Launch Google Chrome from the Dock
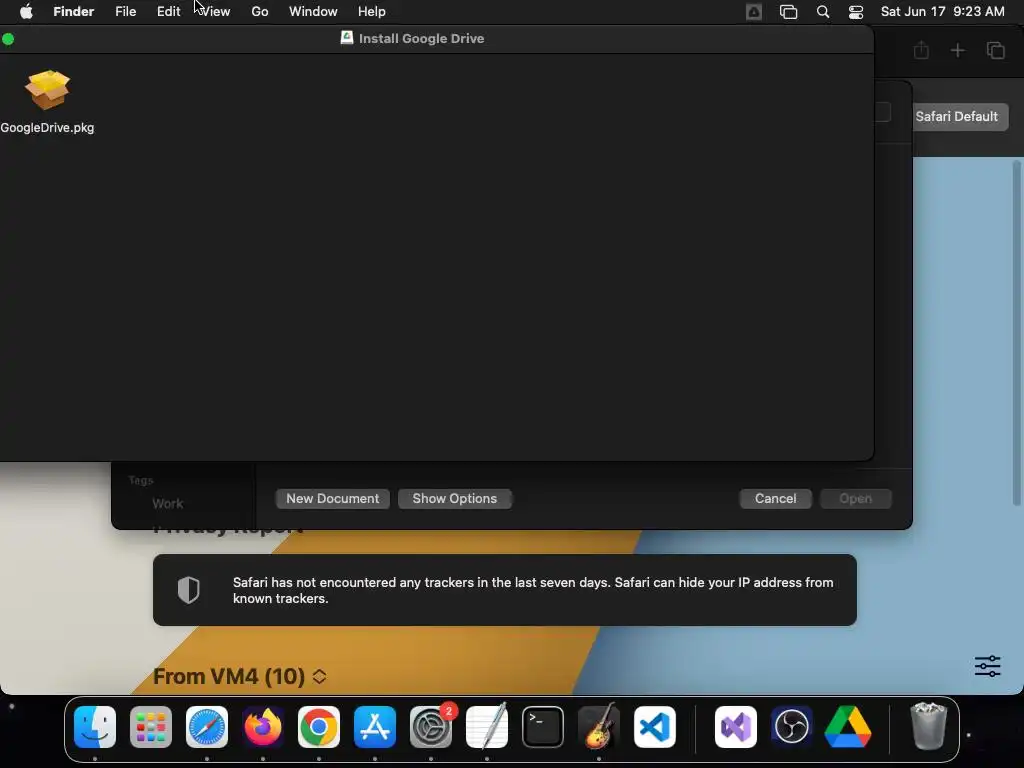1024x768 pixels. (x=319, y=727)
